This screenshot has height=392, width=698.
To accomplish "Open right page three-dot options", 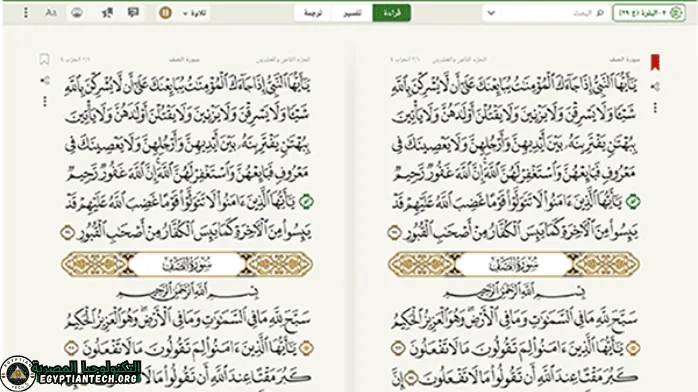I will click(655, 108).
